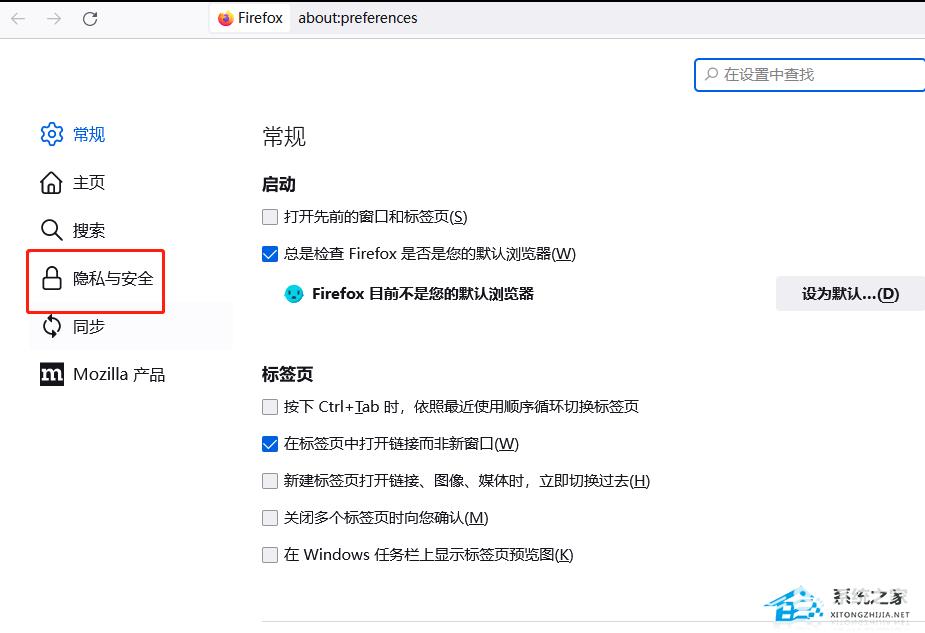The image size is (925, 633).
Task: Tick 新建标签页打开链接时立即切换过去 checkbox
Action: [270, 481]
